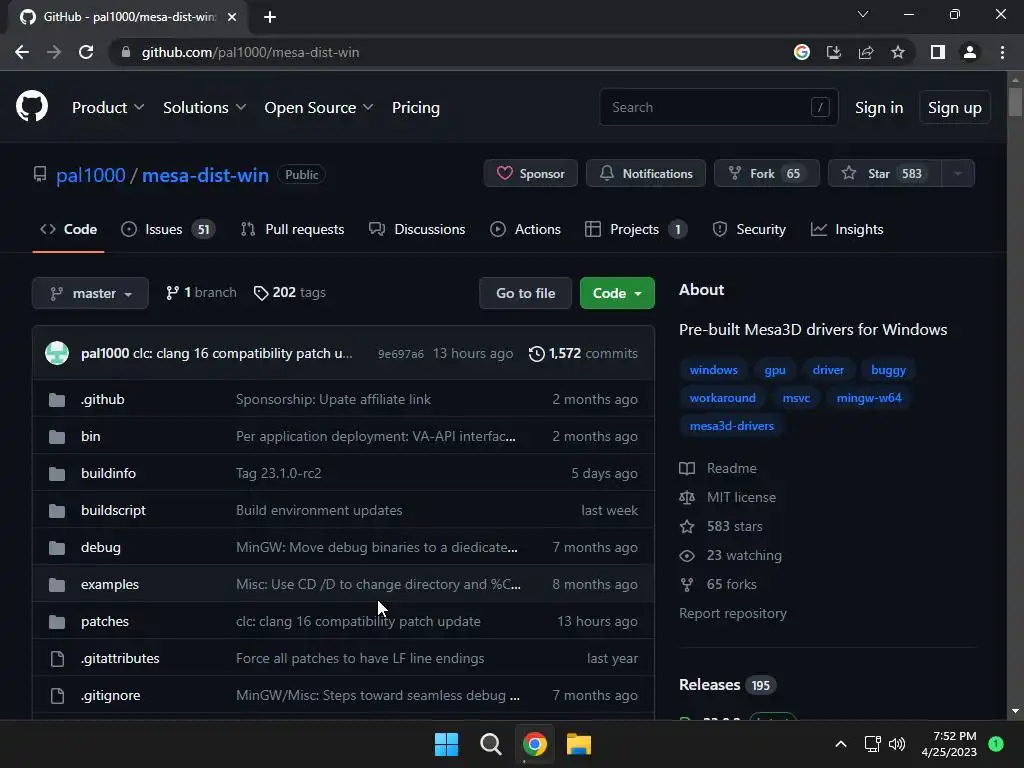Open the master branch dropdown
The image size is (1024, 768).
tap(90, 293)
